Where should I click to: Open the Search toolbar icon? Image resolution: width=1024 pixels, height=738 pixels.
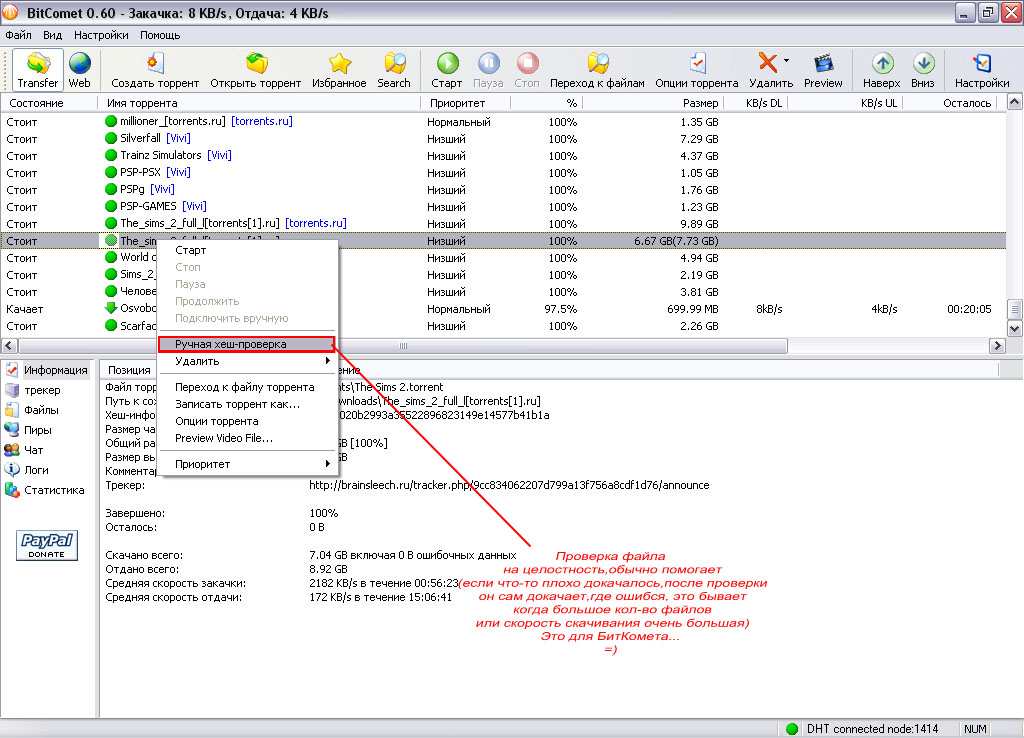[x=394, y=69]
